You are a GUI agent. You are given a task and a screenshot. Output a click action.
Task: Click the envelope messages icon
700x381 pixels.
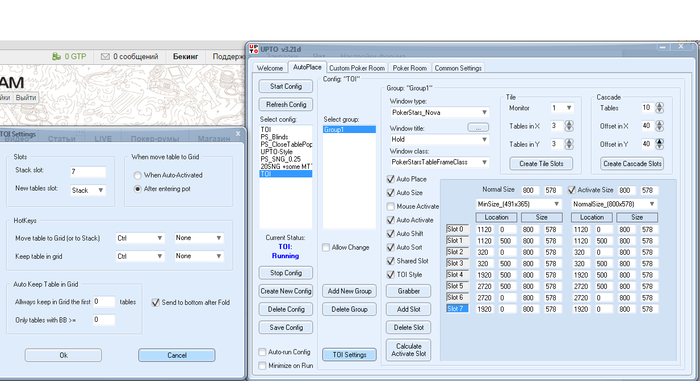click(105, 57)
